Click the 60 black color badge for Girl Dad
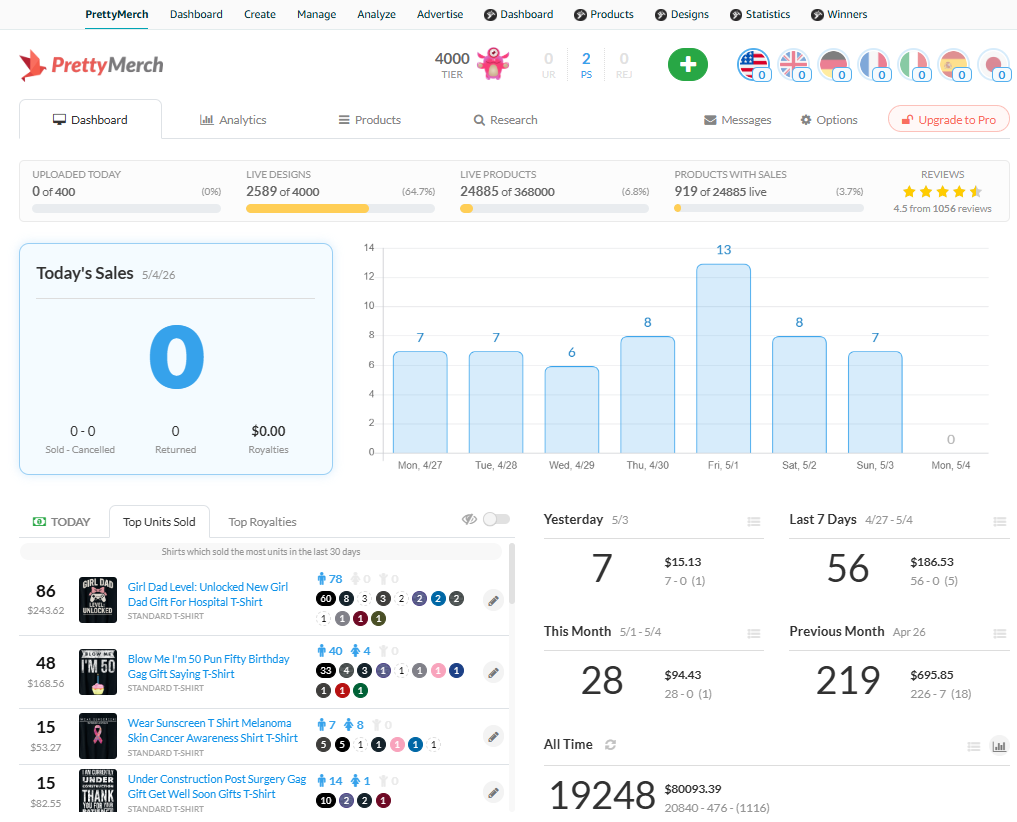 point(326,599)
